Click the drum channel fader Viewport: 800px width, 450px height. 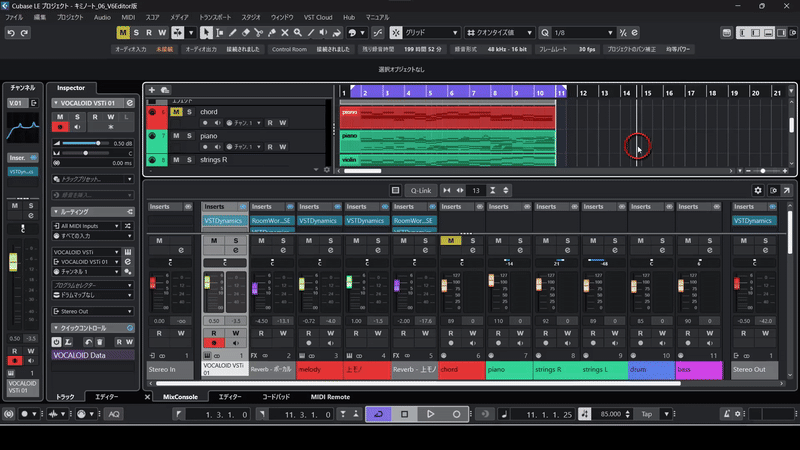coord(634,286)
